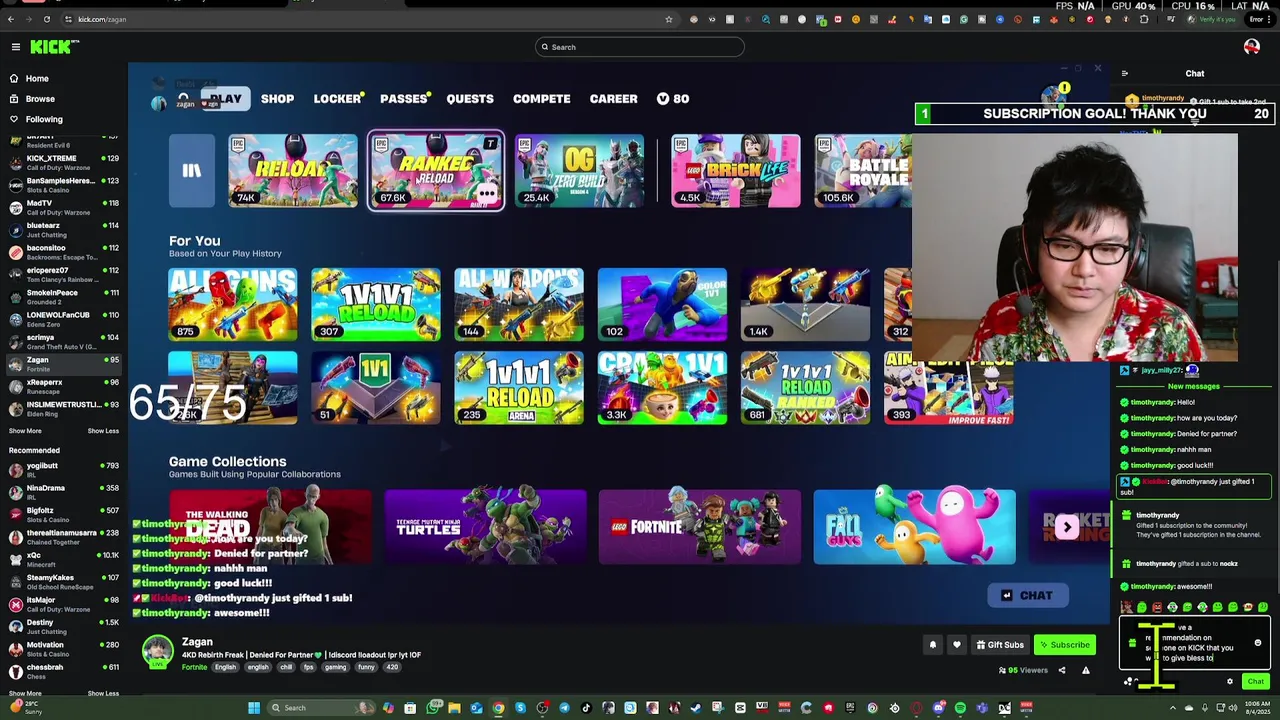Screen dimensions: 1280x720
Task: Click the Gift Subs button
Action: [1000, 645]
